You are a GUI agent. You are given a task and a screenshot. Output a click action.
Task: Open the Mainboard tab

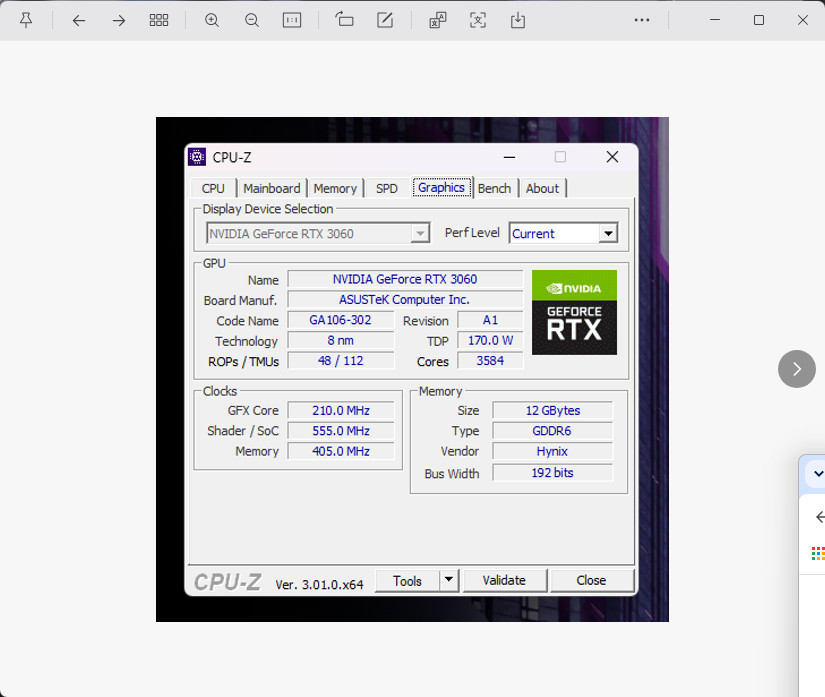271,188
